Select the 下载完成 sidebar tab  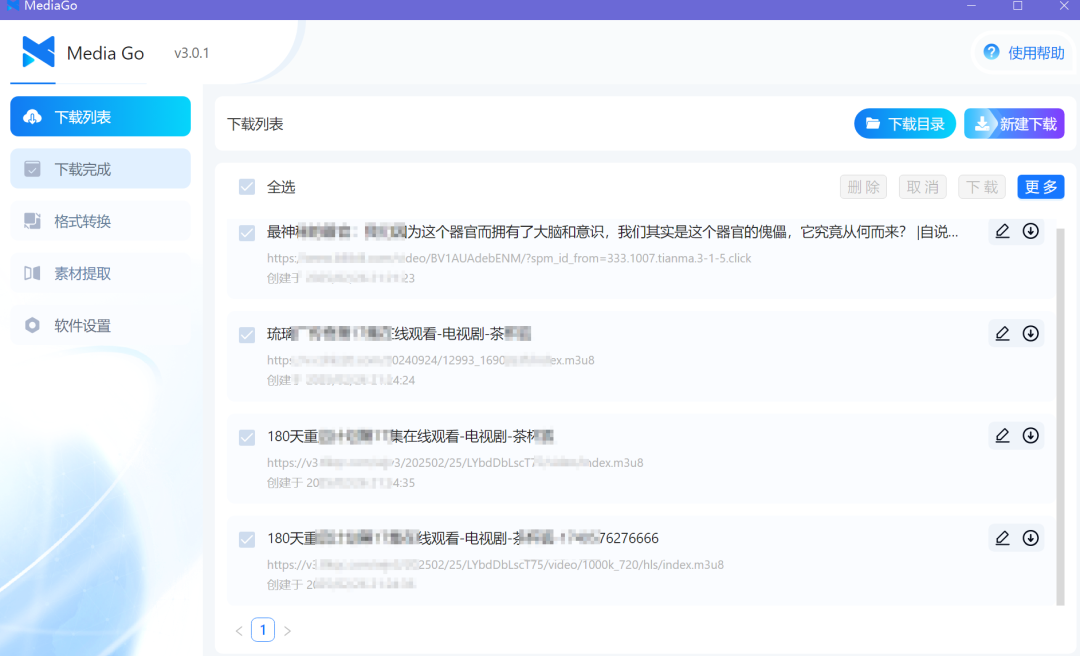pyautogui.click(x=101, y=169)
